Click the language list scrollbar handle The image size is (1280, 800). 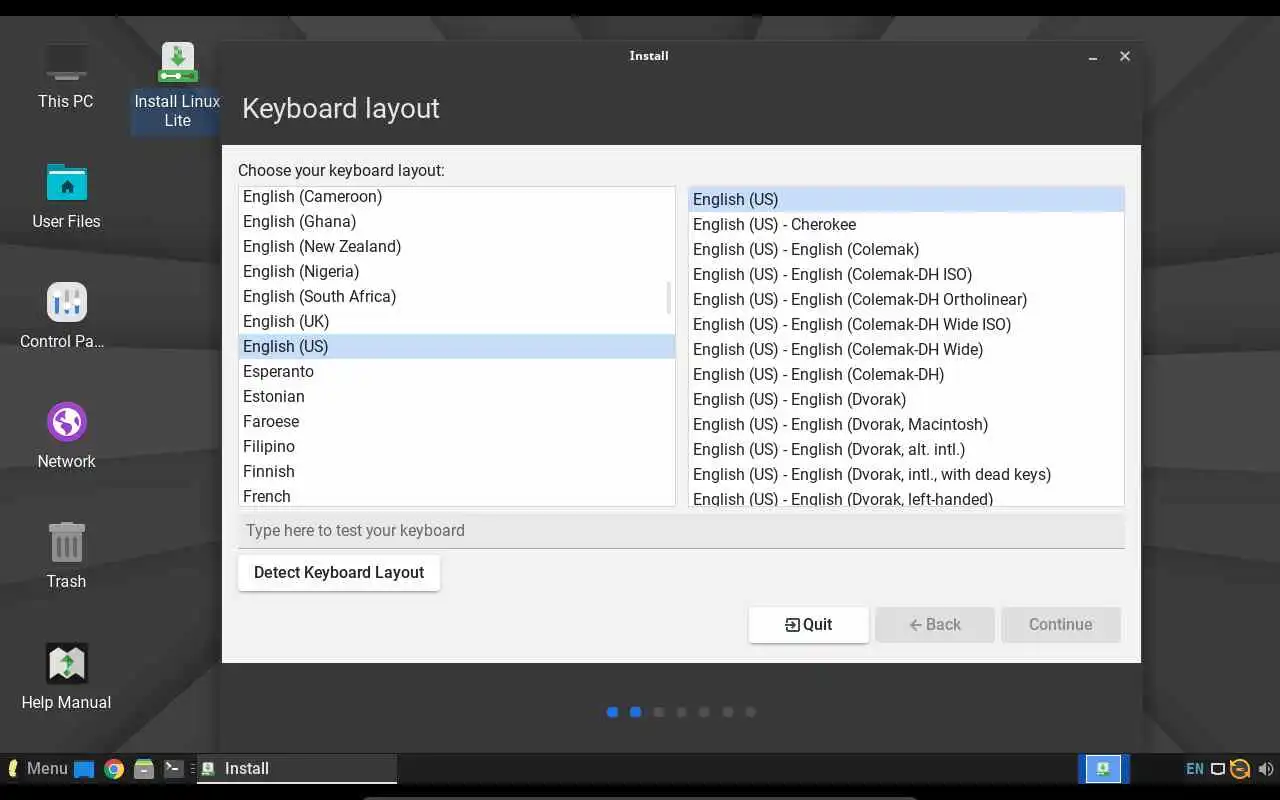(x=668, y=297)
